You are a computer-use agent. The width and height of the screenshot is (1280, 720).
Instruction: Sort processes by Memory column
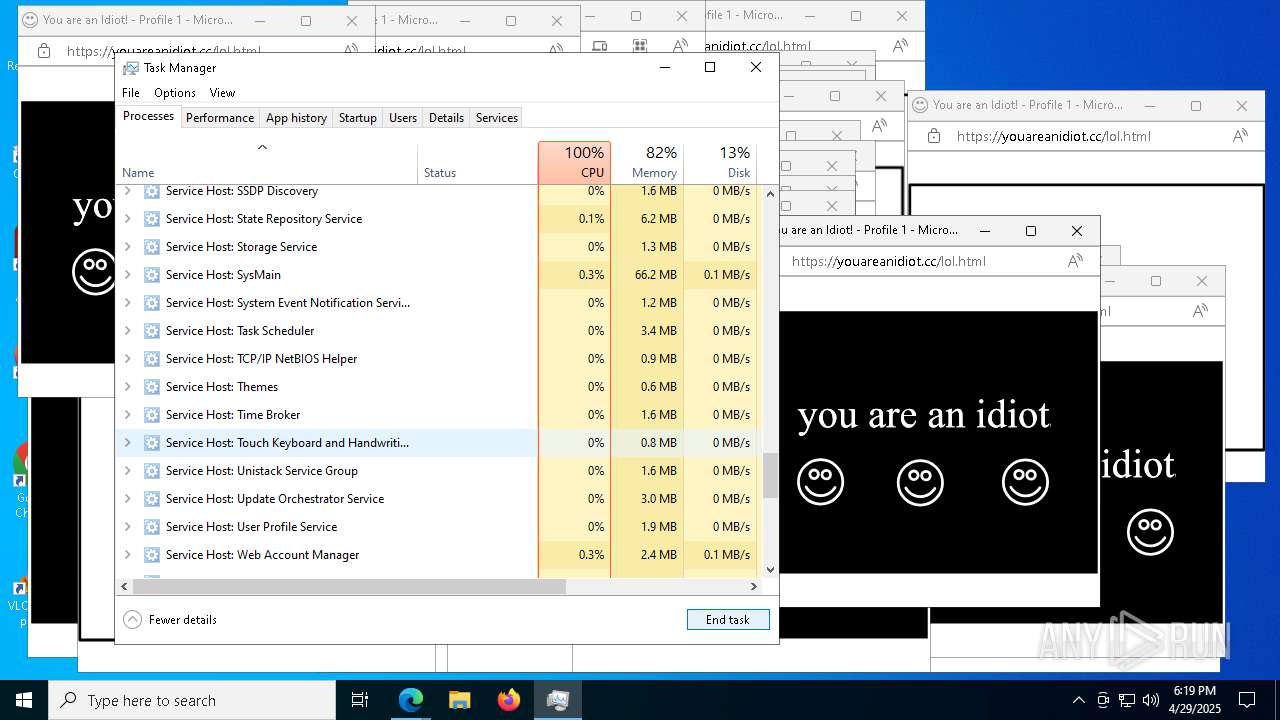pos(647,163)
